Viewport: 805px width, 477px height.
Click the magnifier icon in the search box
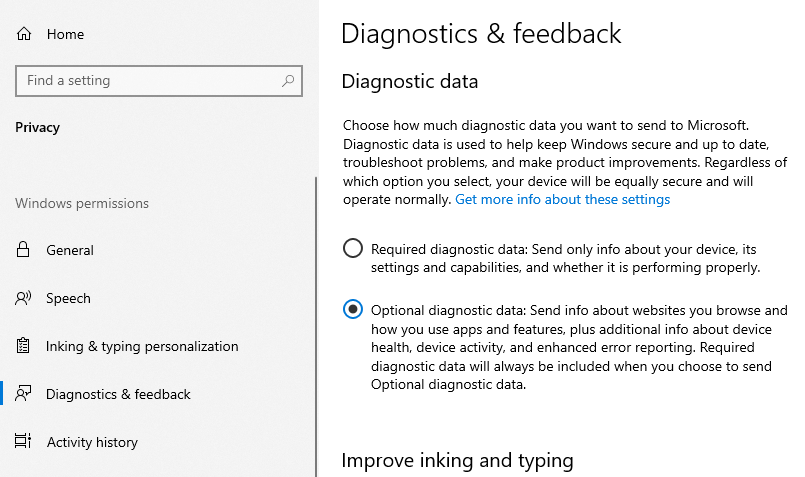click(288, 81)
